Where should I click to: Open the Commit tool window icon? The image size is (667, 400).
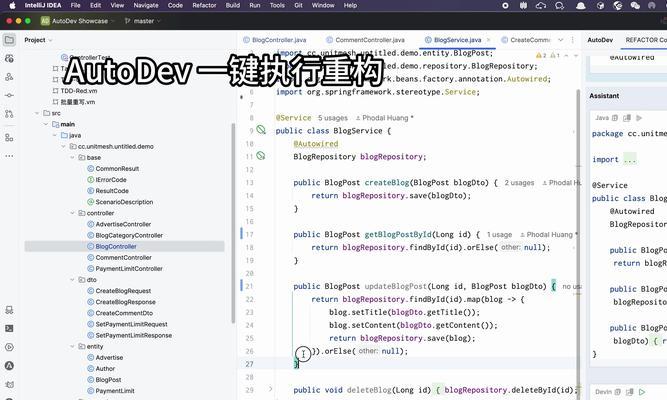click(9, 95)
